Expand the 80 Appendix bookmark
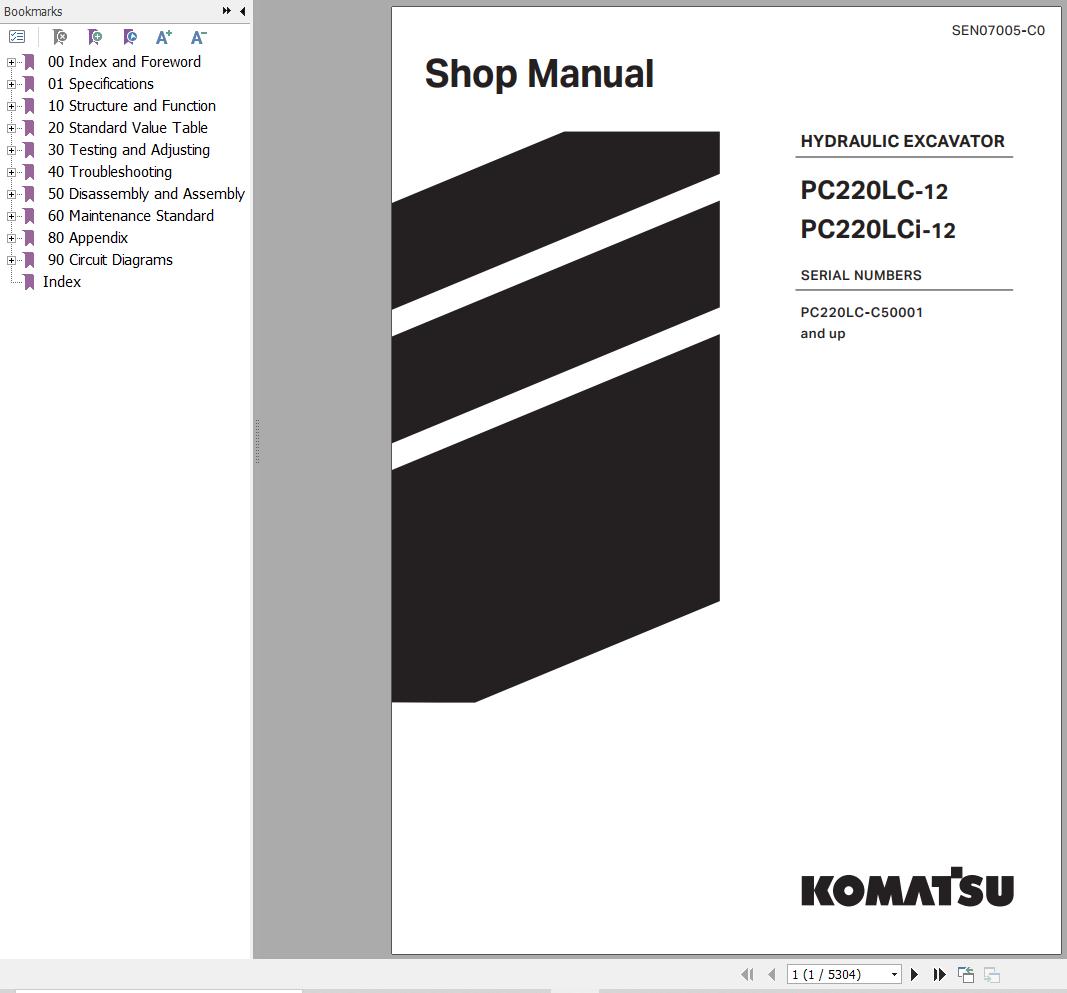1067x993 pixels. pos(11,238)
